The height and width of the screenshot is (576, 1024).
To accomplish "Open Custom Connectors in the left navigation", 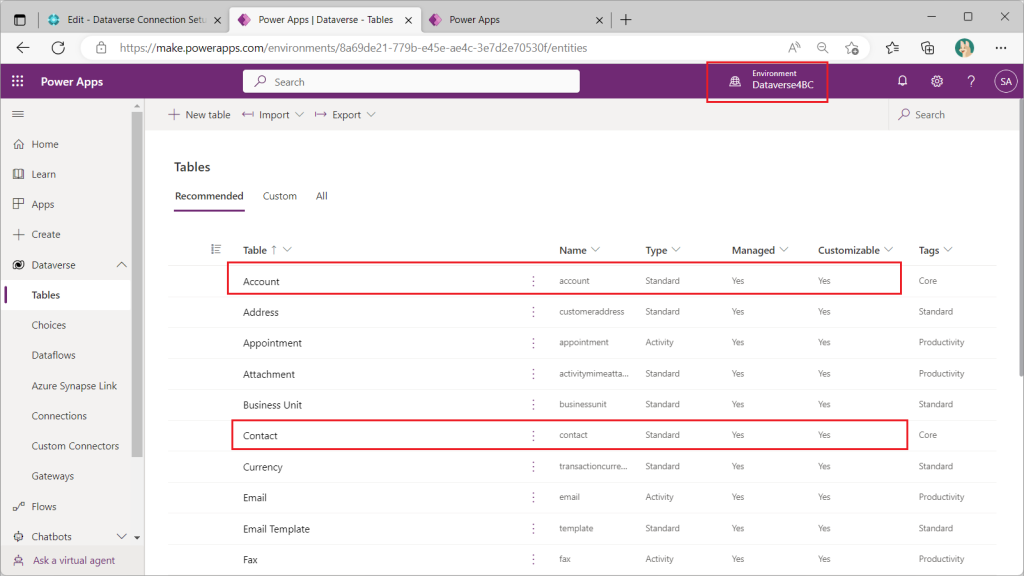I will pos(75,446).
